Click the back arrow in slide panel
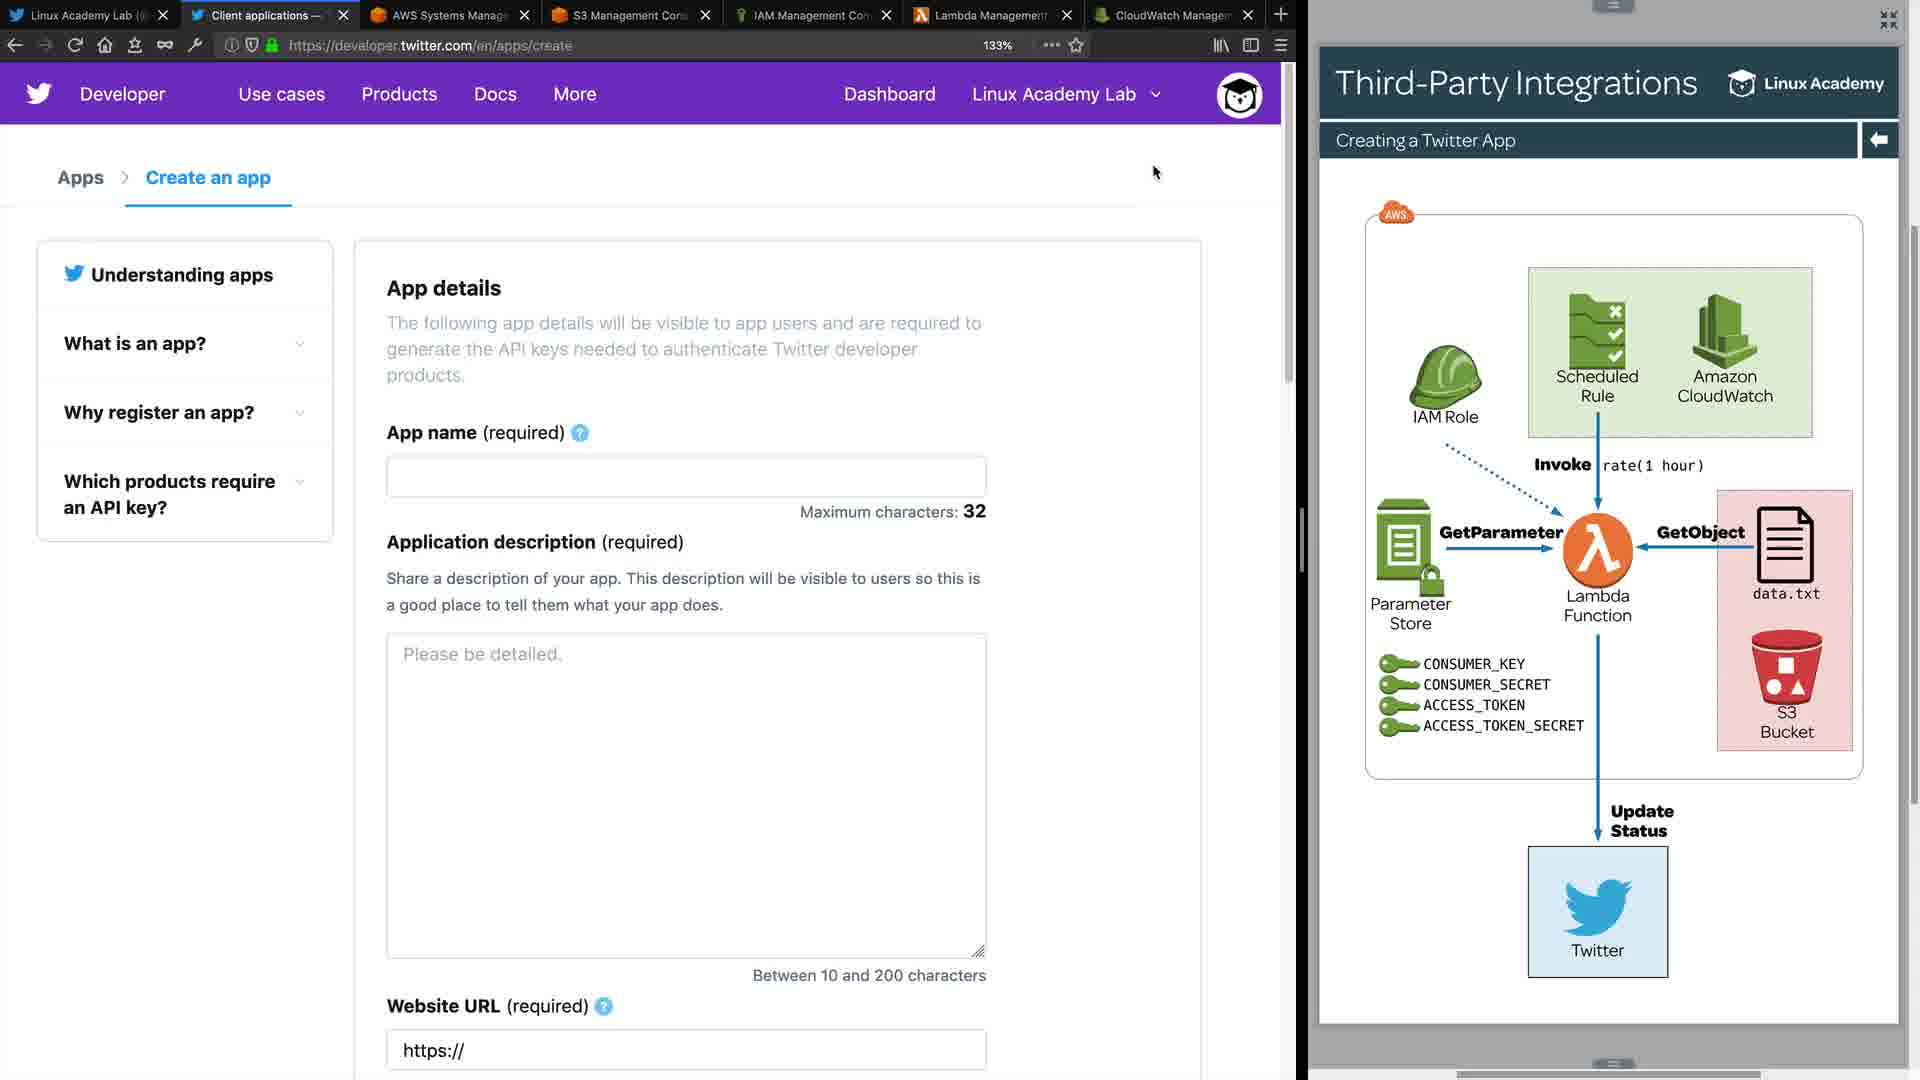 pos(1879,140)
